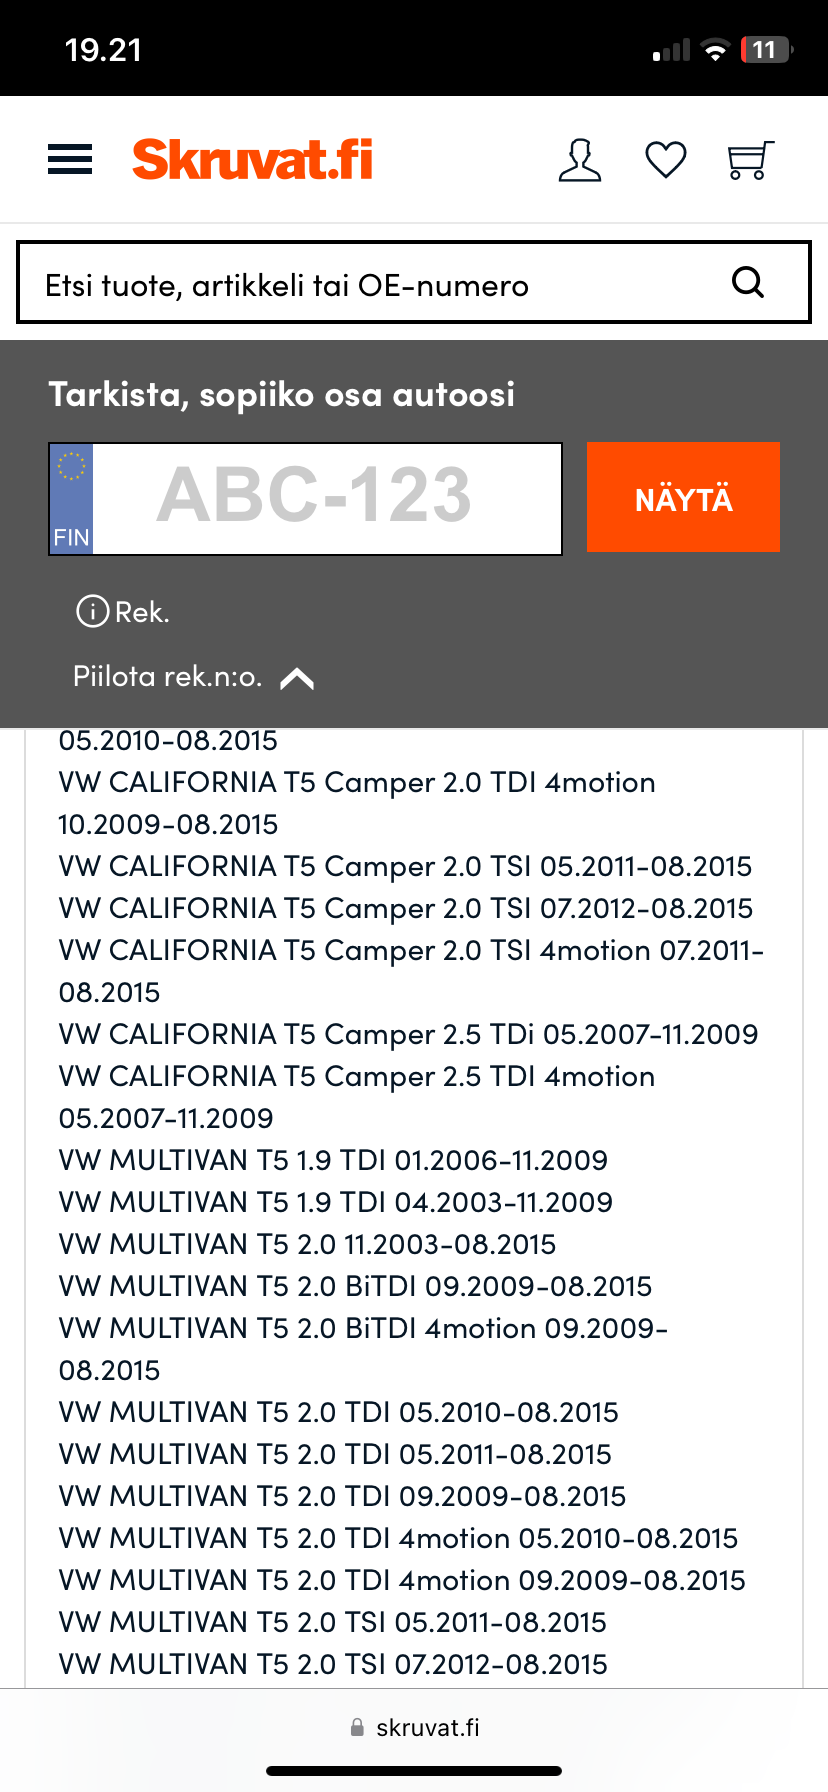This screenshot has width=828, height=1792.
Task: Open the user account icon
Action: [x=580, y=160]
